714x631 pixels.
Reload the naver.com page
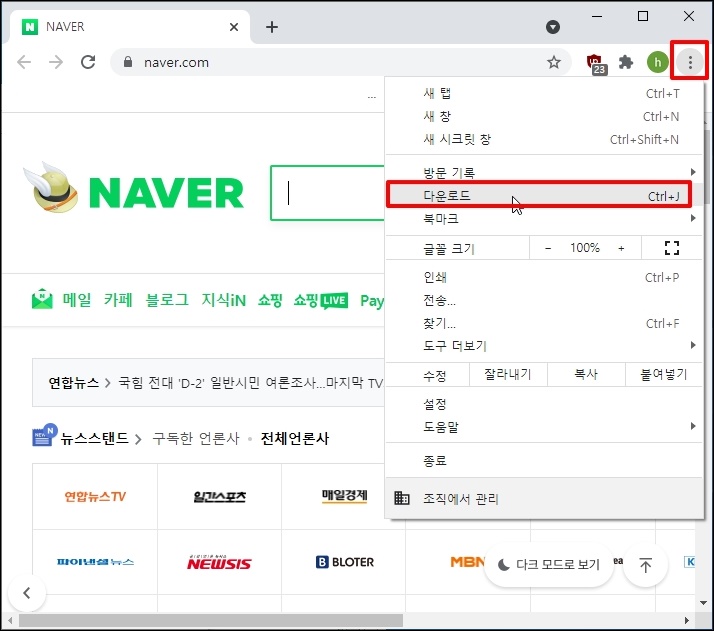pyautogui.click(x=88, y=62)
